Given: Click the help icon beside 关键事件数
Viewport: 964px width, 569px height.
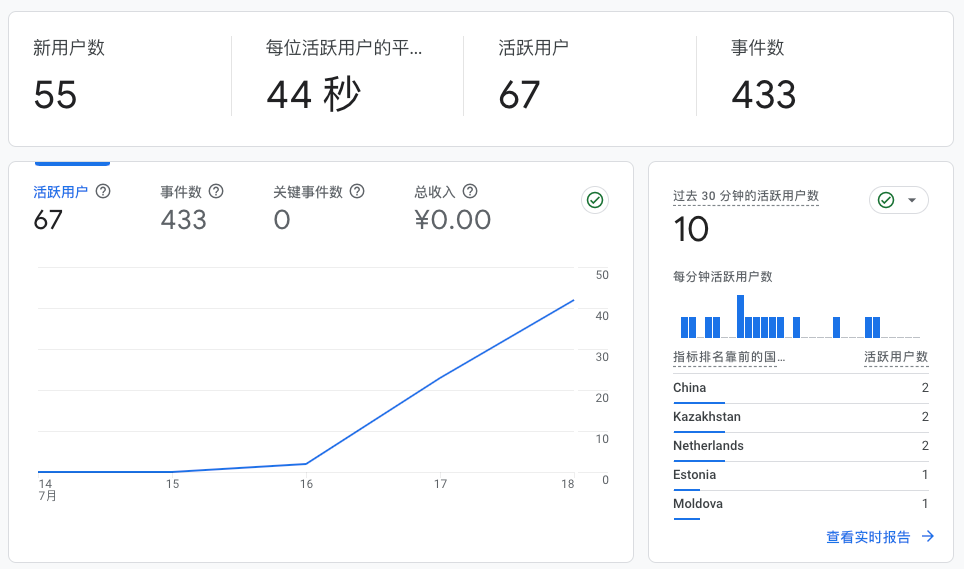Looking at the screenshot, I should [357, 191].
